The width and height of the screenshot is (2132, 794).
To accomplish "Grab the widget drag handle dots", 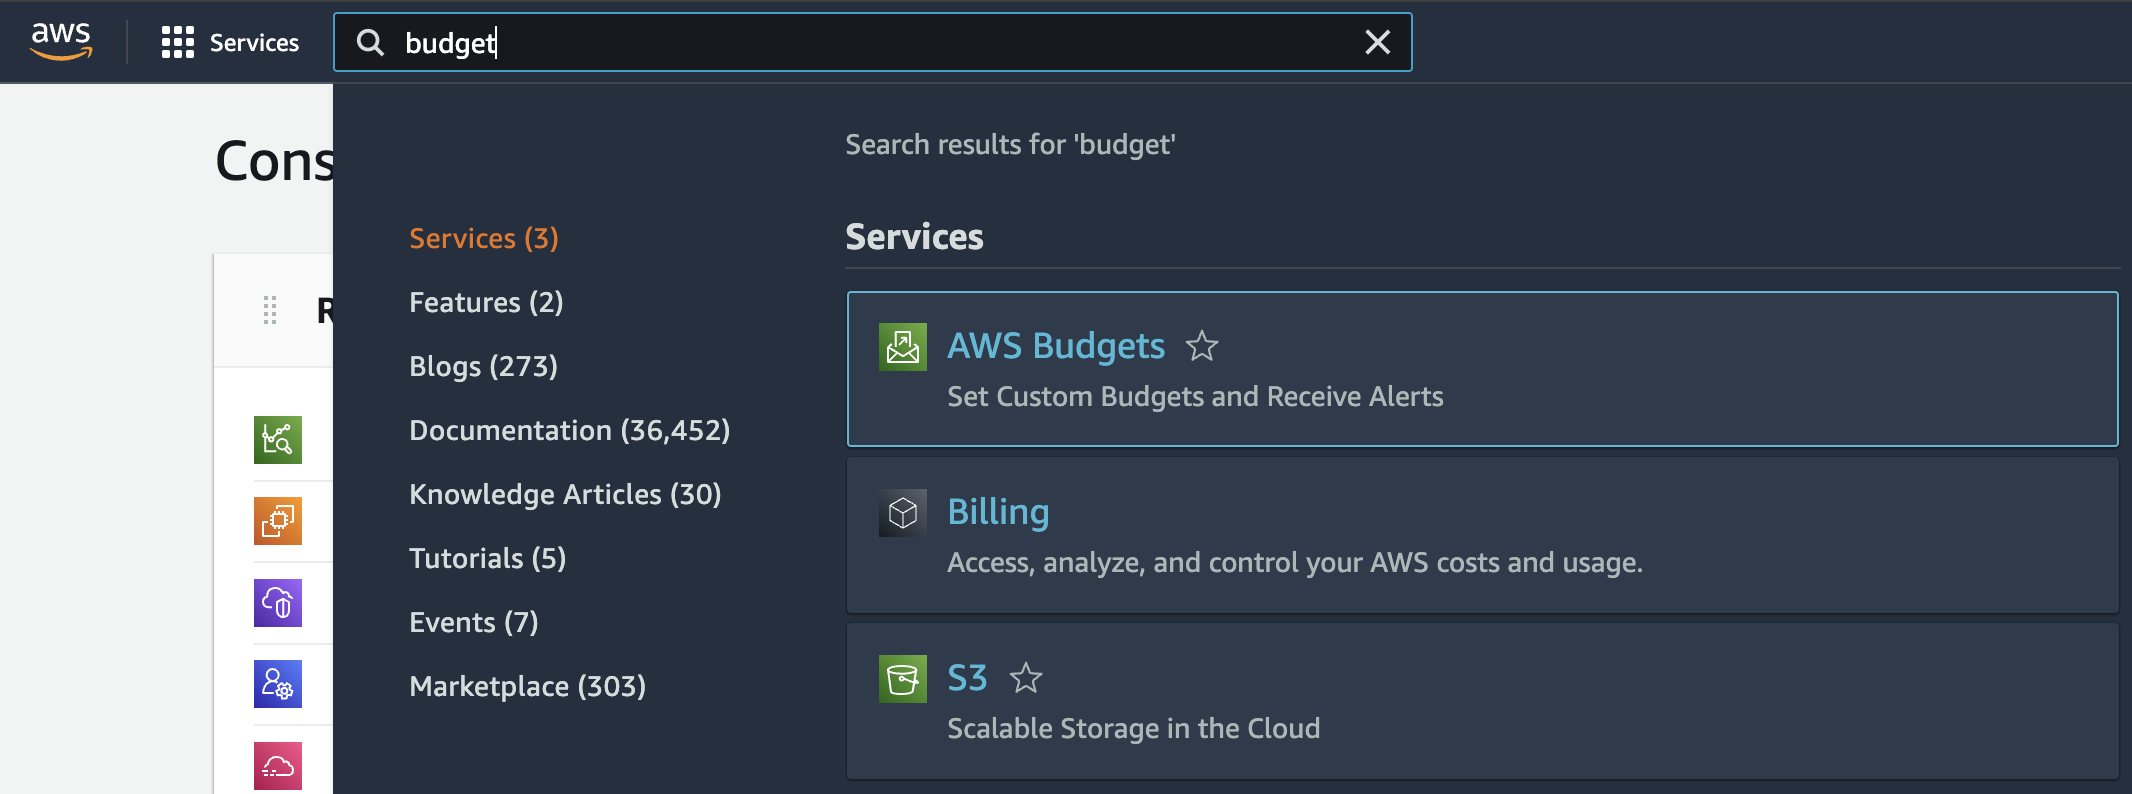I will [x=270, y=310].
